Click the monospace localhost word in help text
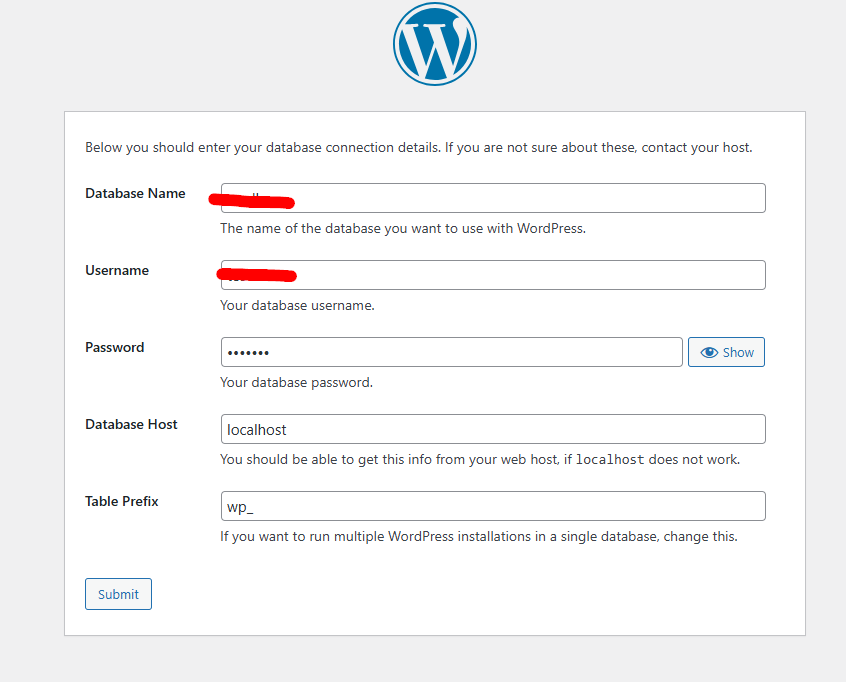This screenshot has height=682, width=846. pyautogui.click(x=613, y=460)
